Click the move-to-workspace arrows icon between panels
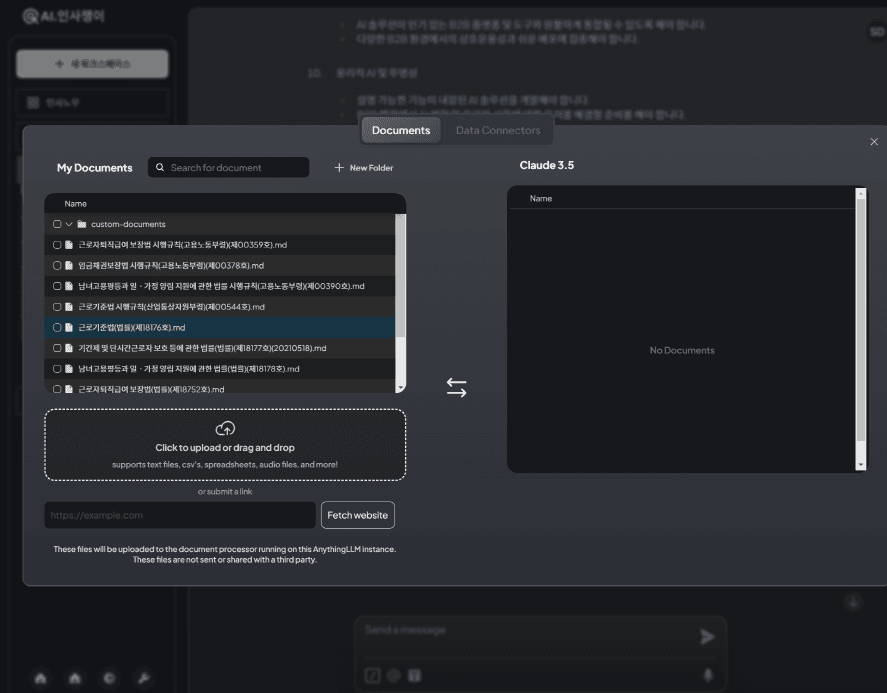 pos(458,388)
